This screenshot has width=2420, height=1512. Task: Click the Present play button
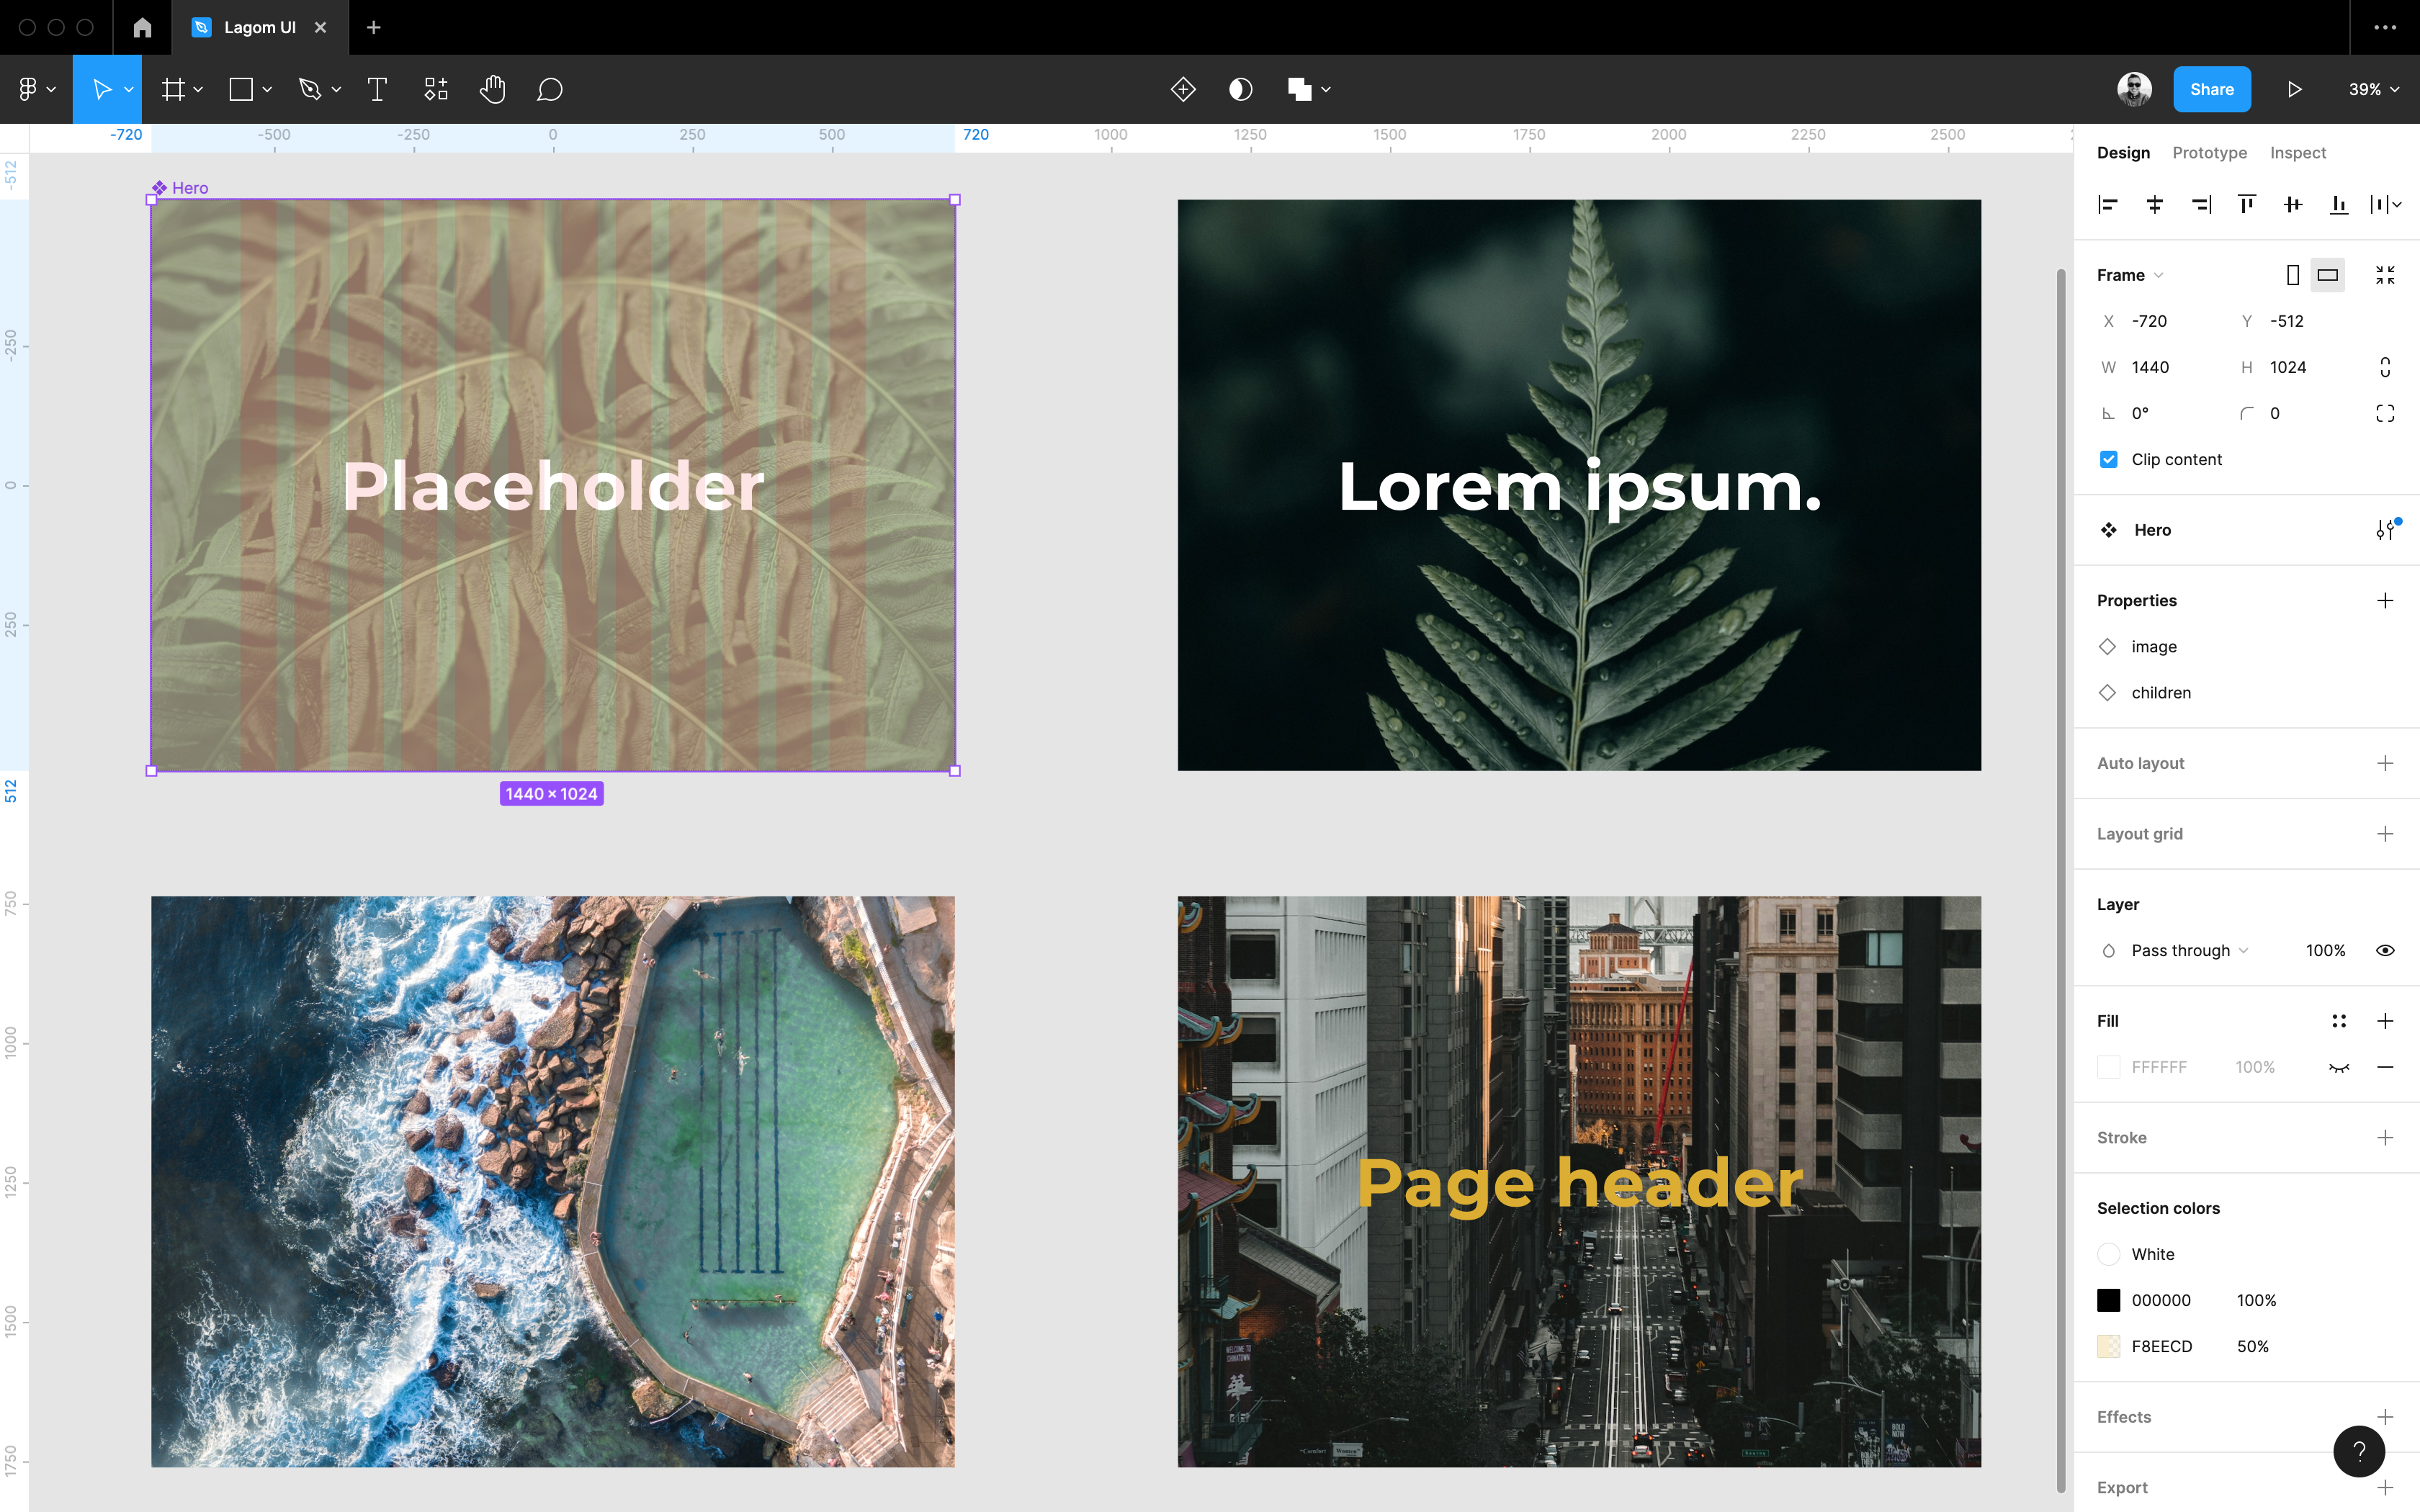(2295, 90)
